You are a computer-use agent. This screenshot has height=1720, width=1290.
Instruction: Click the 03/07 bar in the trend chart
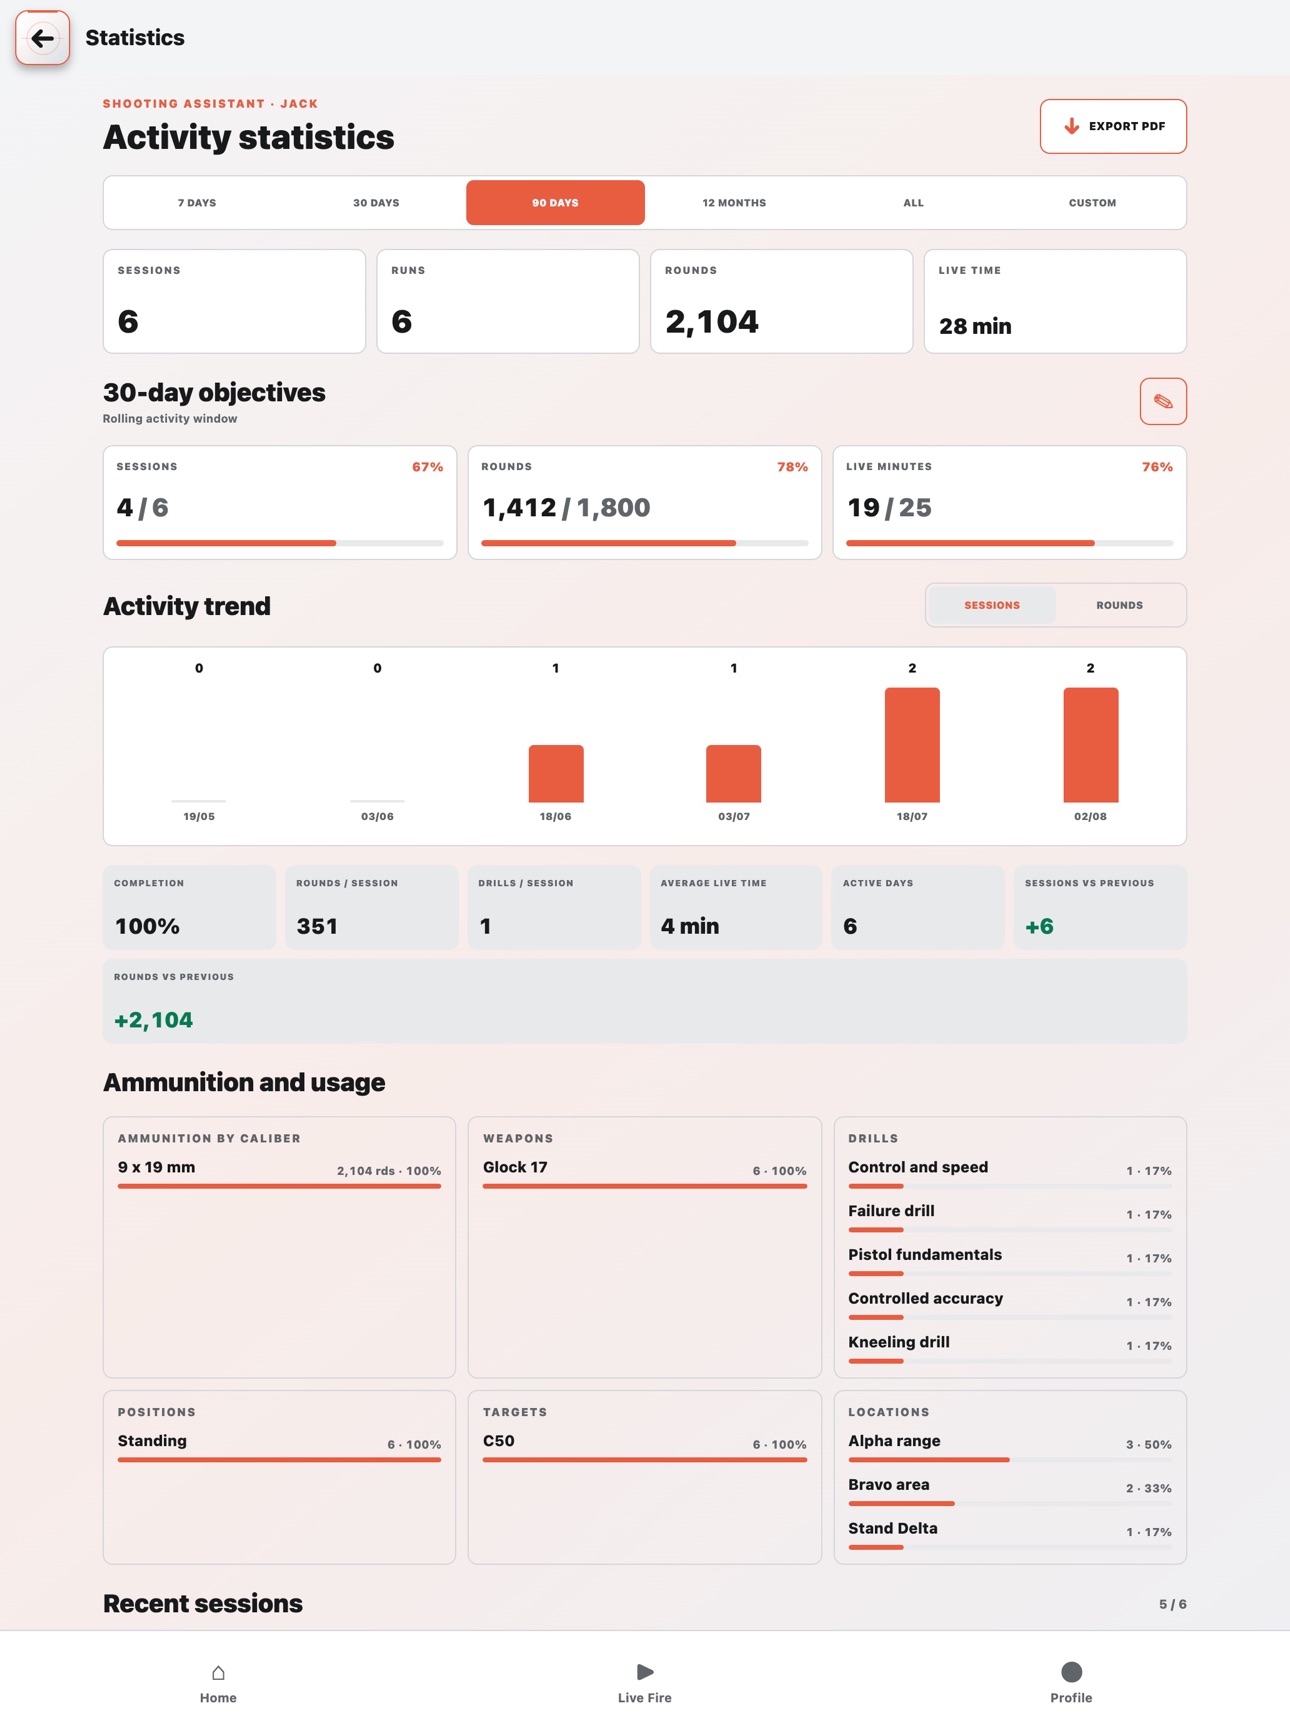[734, 773]
